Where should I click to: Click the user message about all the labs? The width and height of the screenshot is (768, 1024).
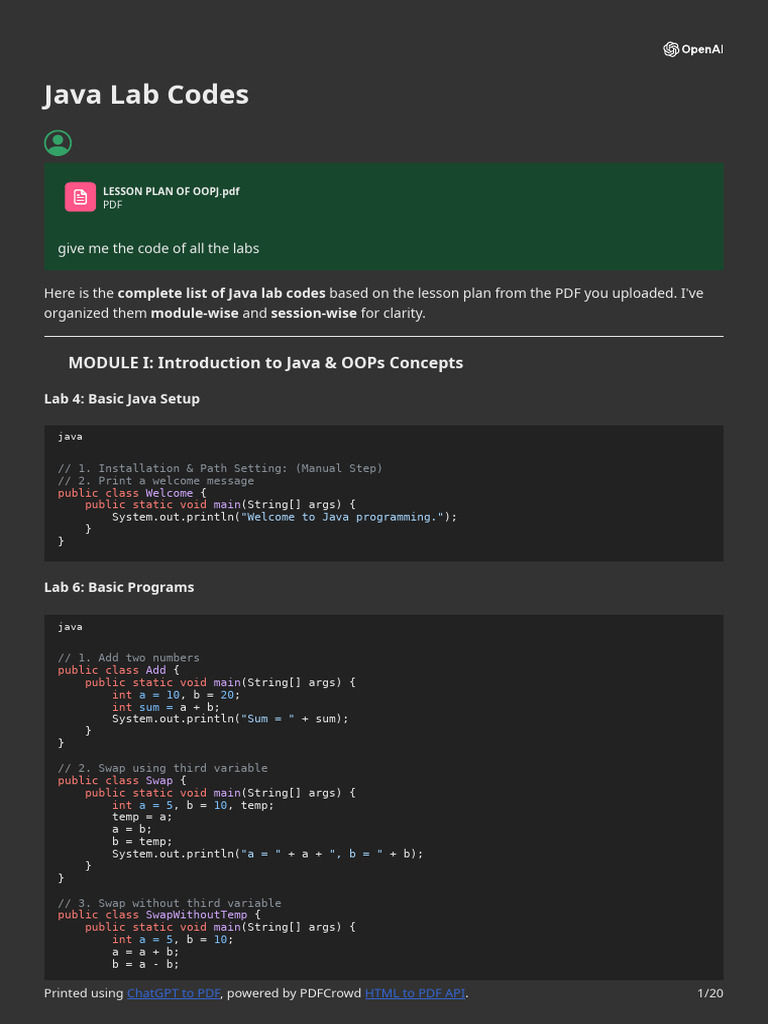click(158, 248)
